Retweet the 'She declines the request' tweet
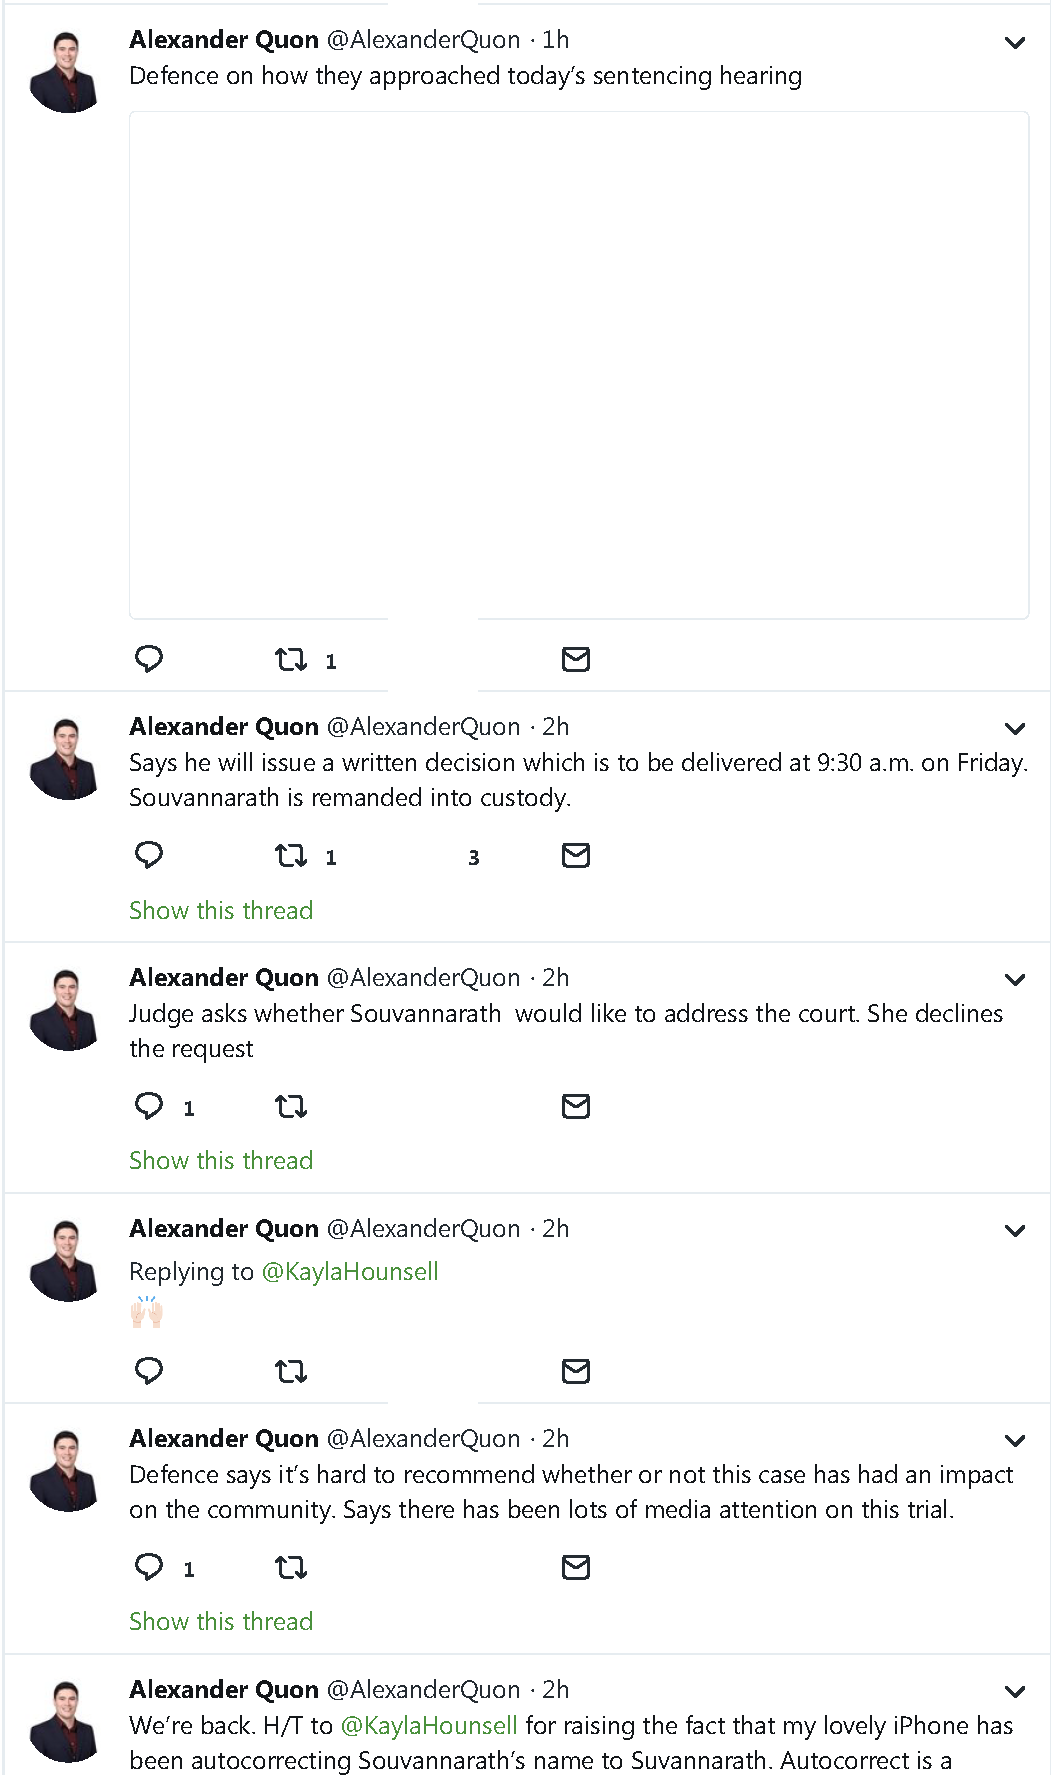The height and width of the screenshot is (1788, 1051). (x=291, y=1106)
